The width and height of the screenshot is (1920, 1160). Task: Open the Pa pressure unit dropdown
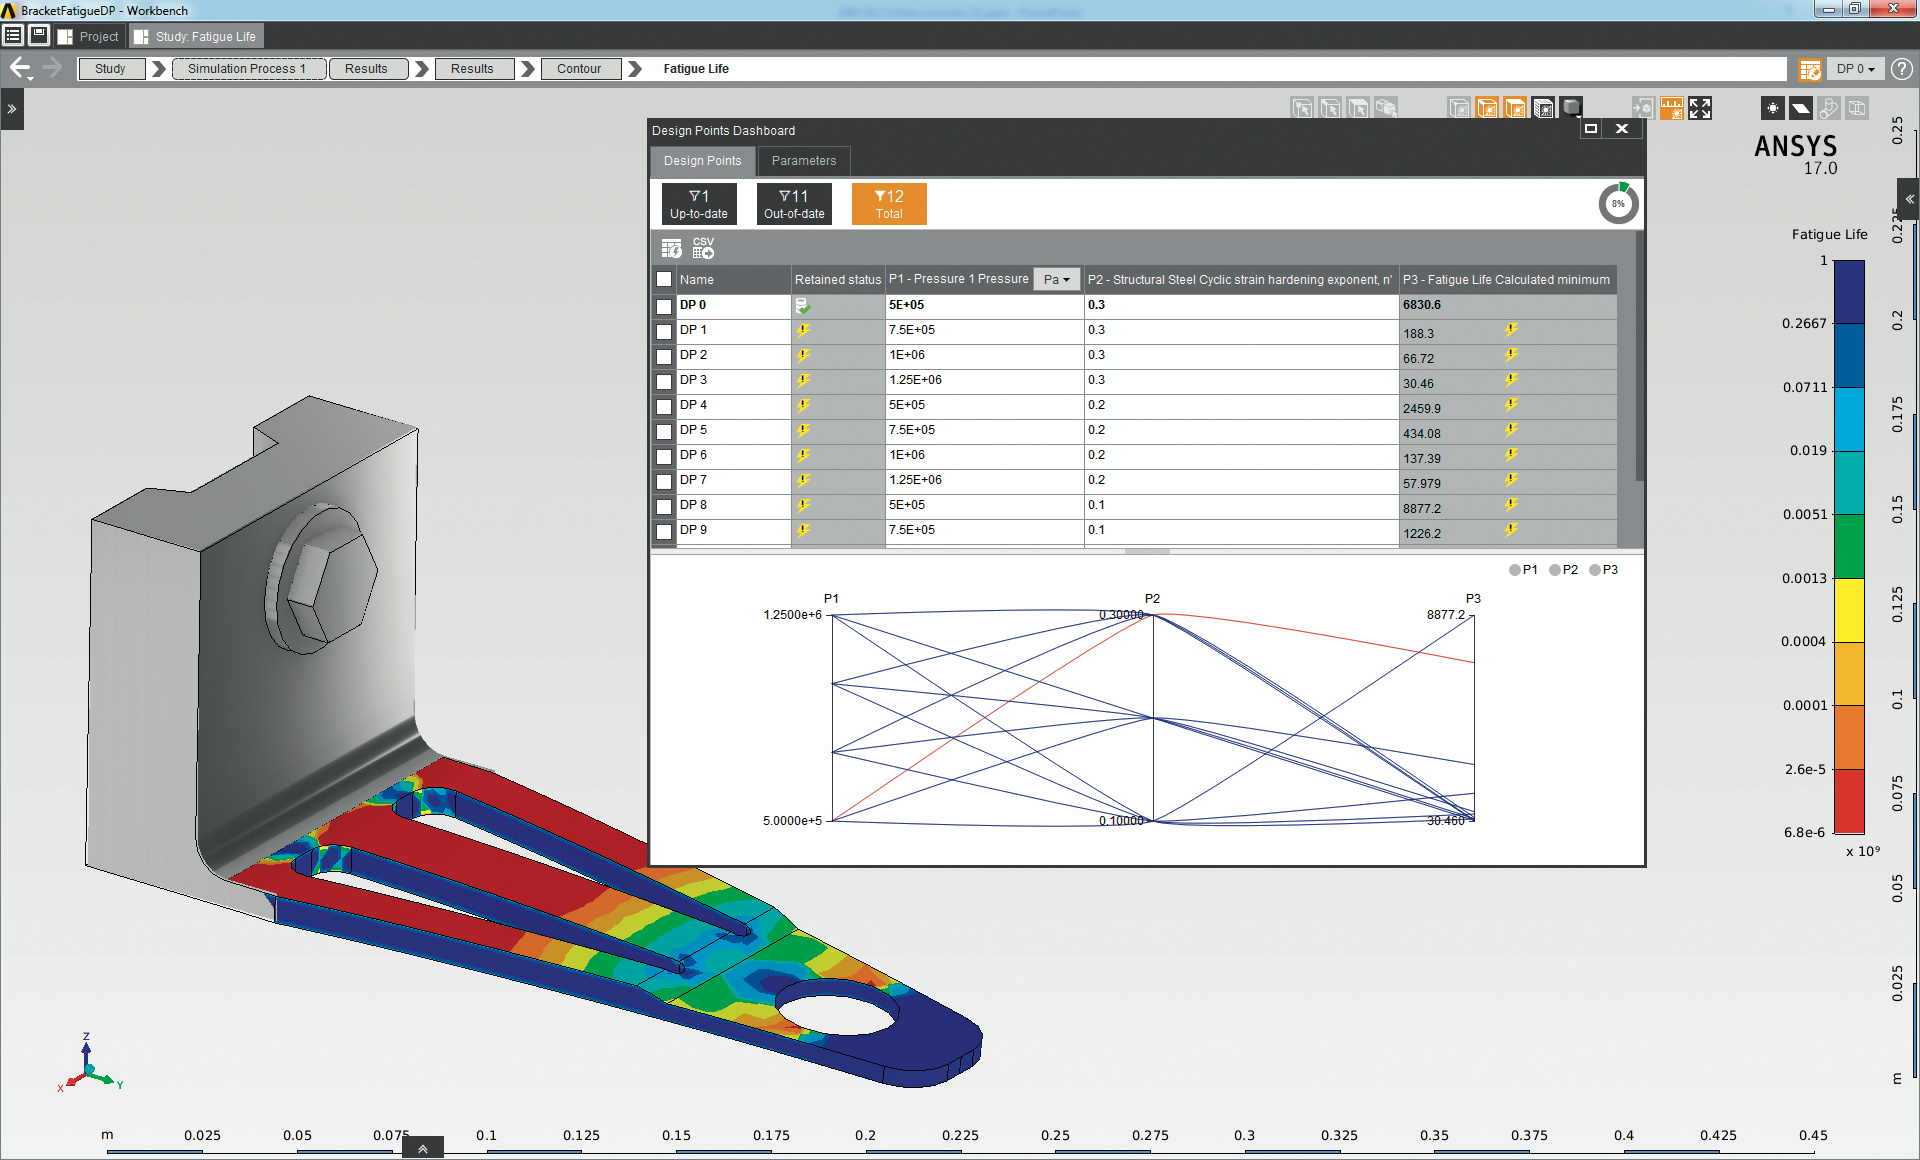click(x=1057, y=280)
